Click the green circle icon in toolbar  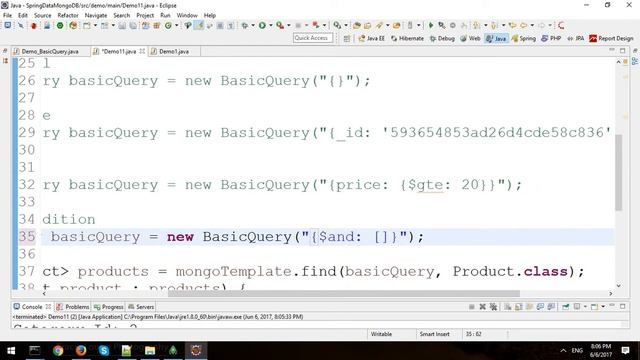click(60, 25)
